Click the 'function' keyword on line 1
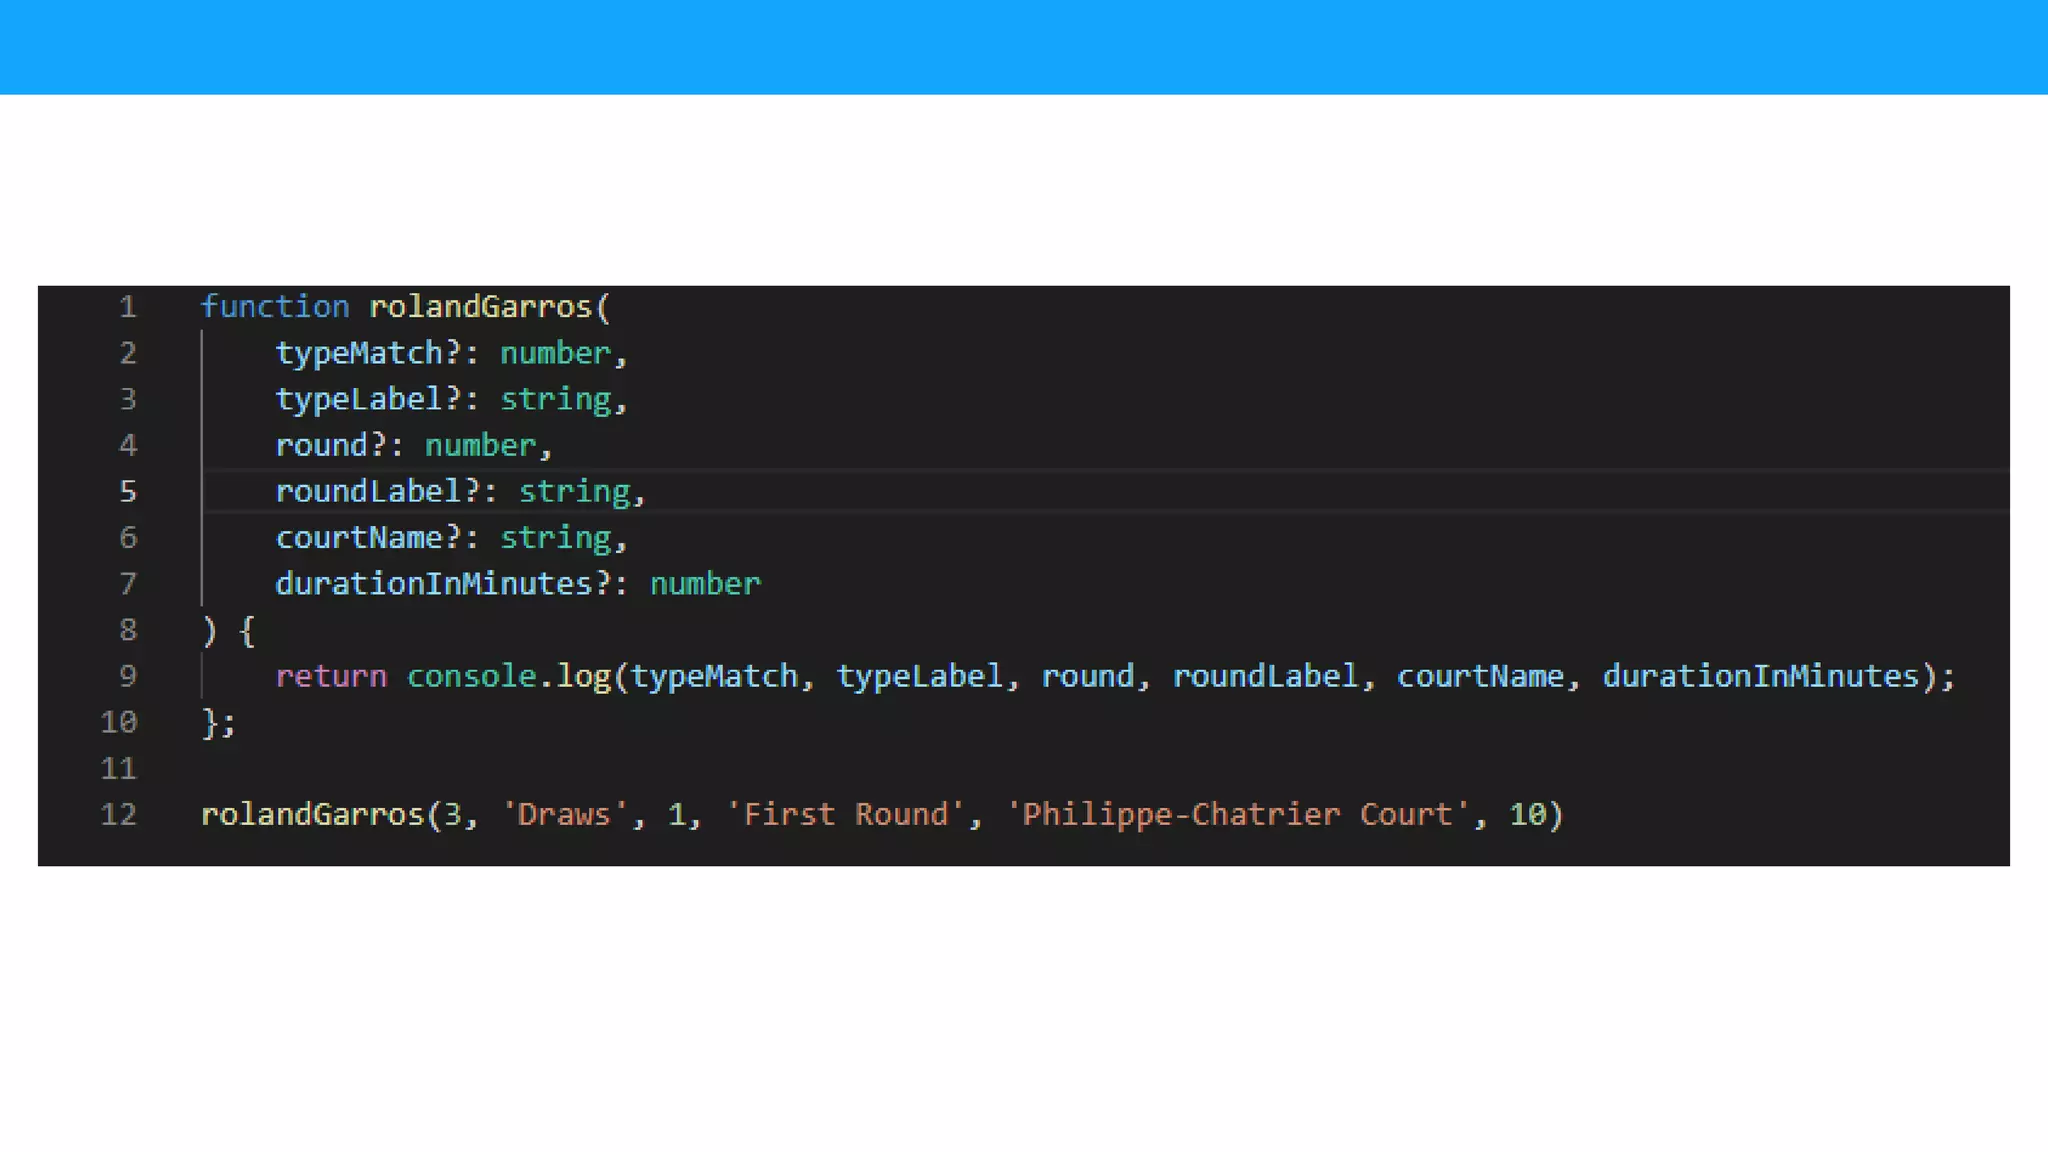 click(x=275, y=307)
